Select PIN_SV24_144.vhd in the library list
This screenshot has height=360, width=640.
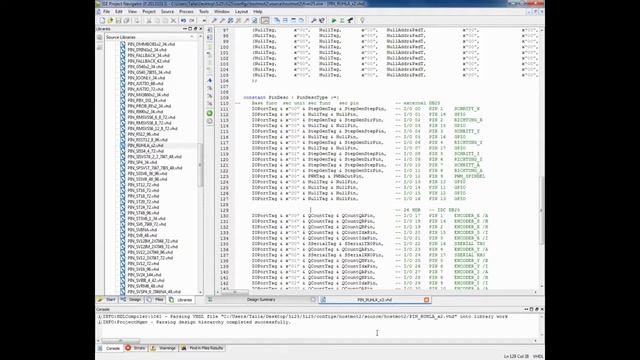[x=144, y=275]
